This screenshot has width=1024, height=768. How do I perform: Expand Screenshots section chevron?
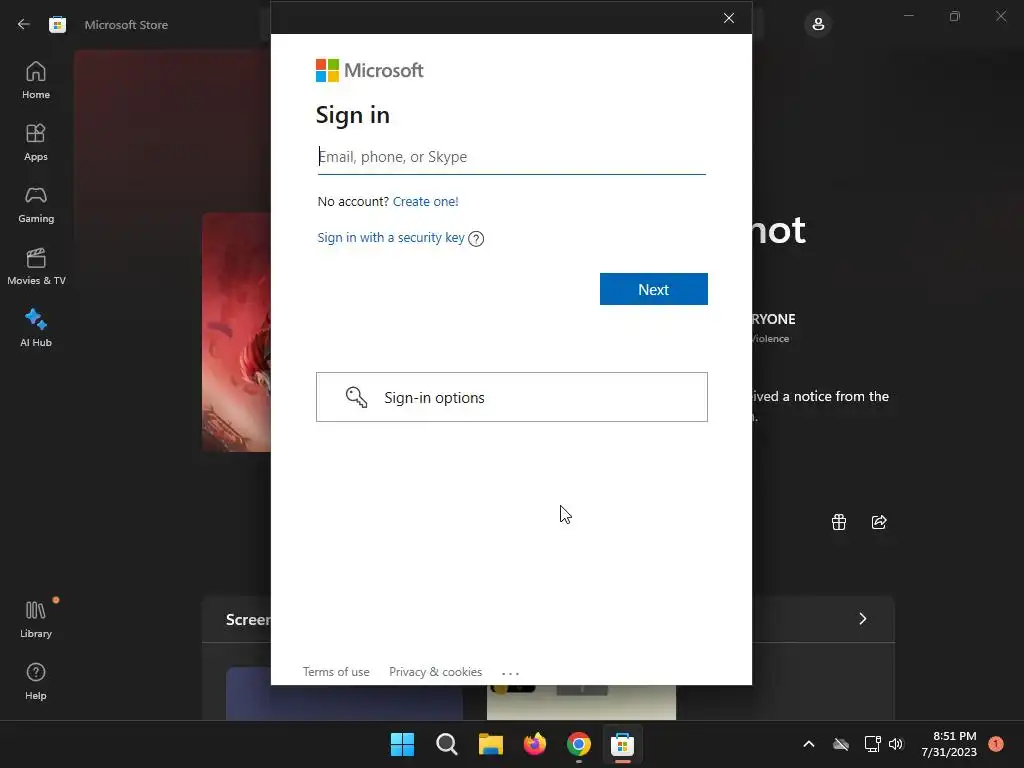(863, 619)
